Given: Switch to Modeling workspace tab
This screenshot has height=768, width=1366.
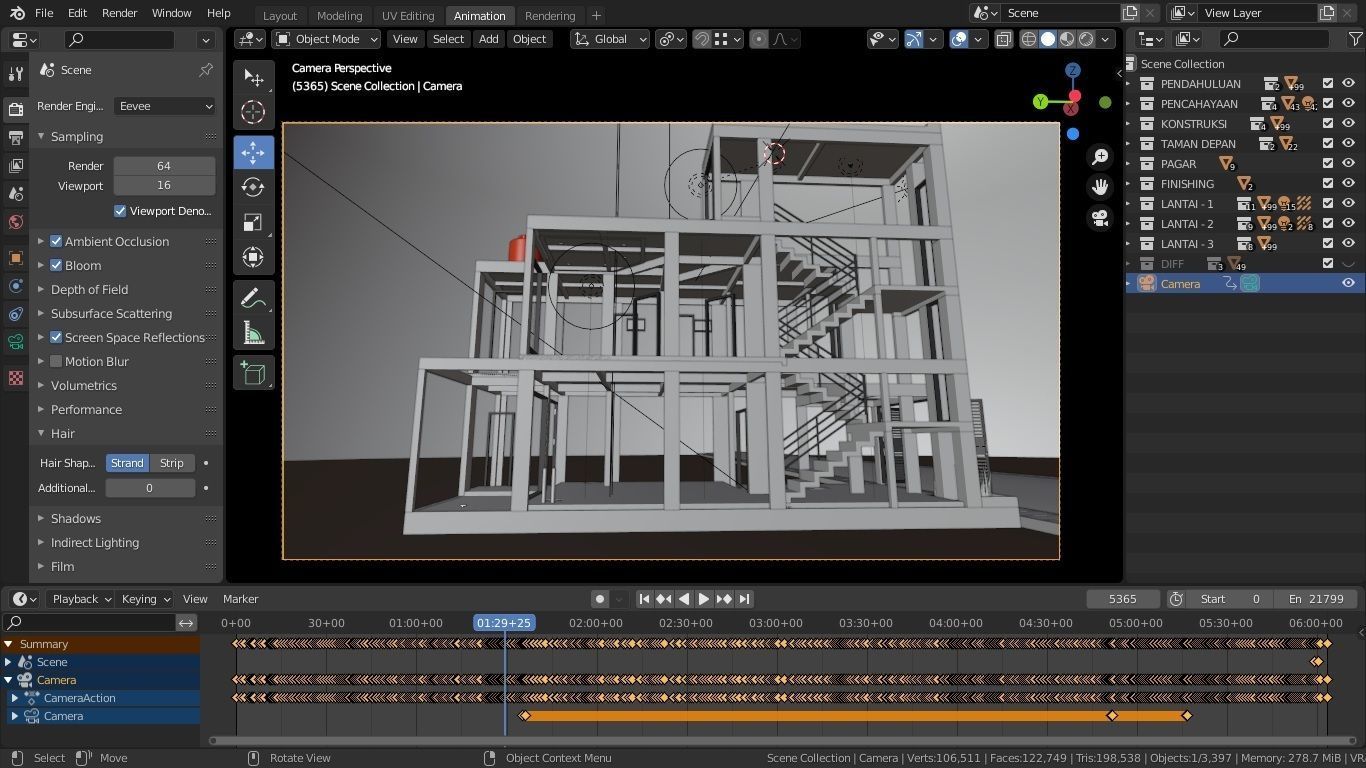Looking at the screenshot, I should point(339,16).
